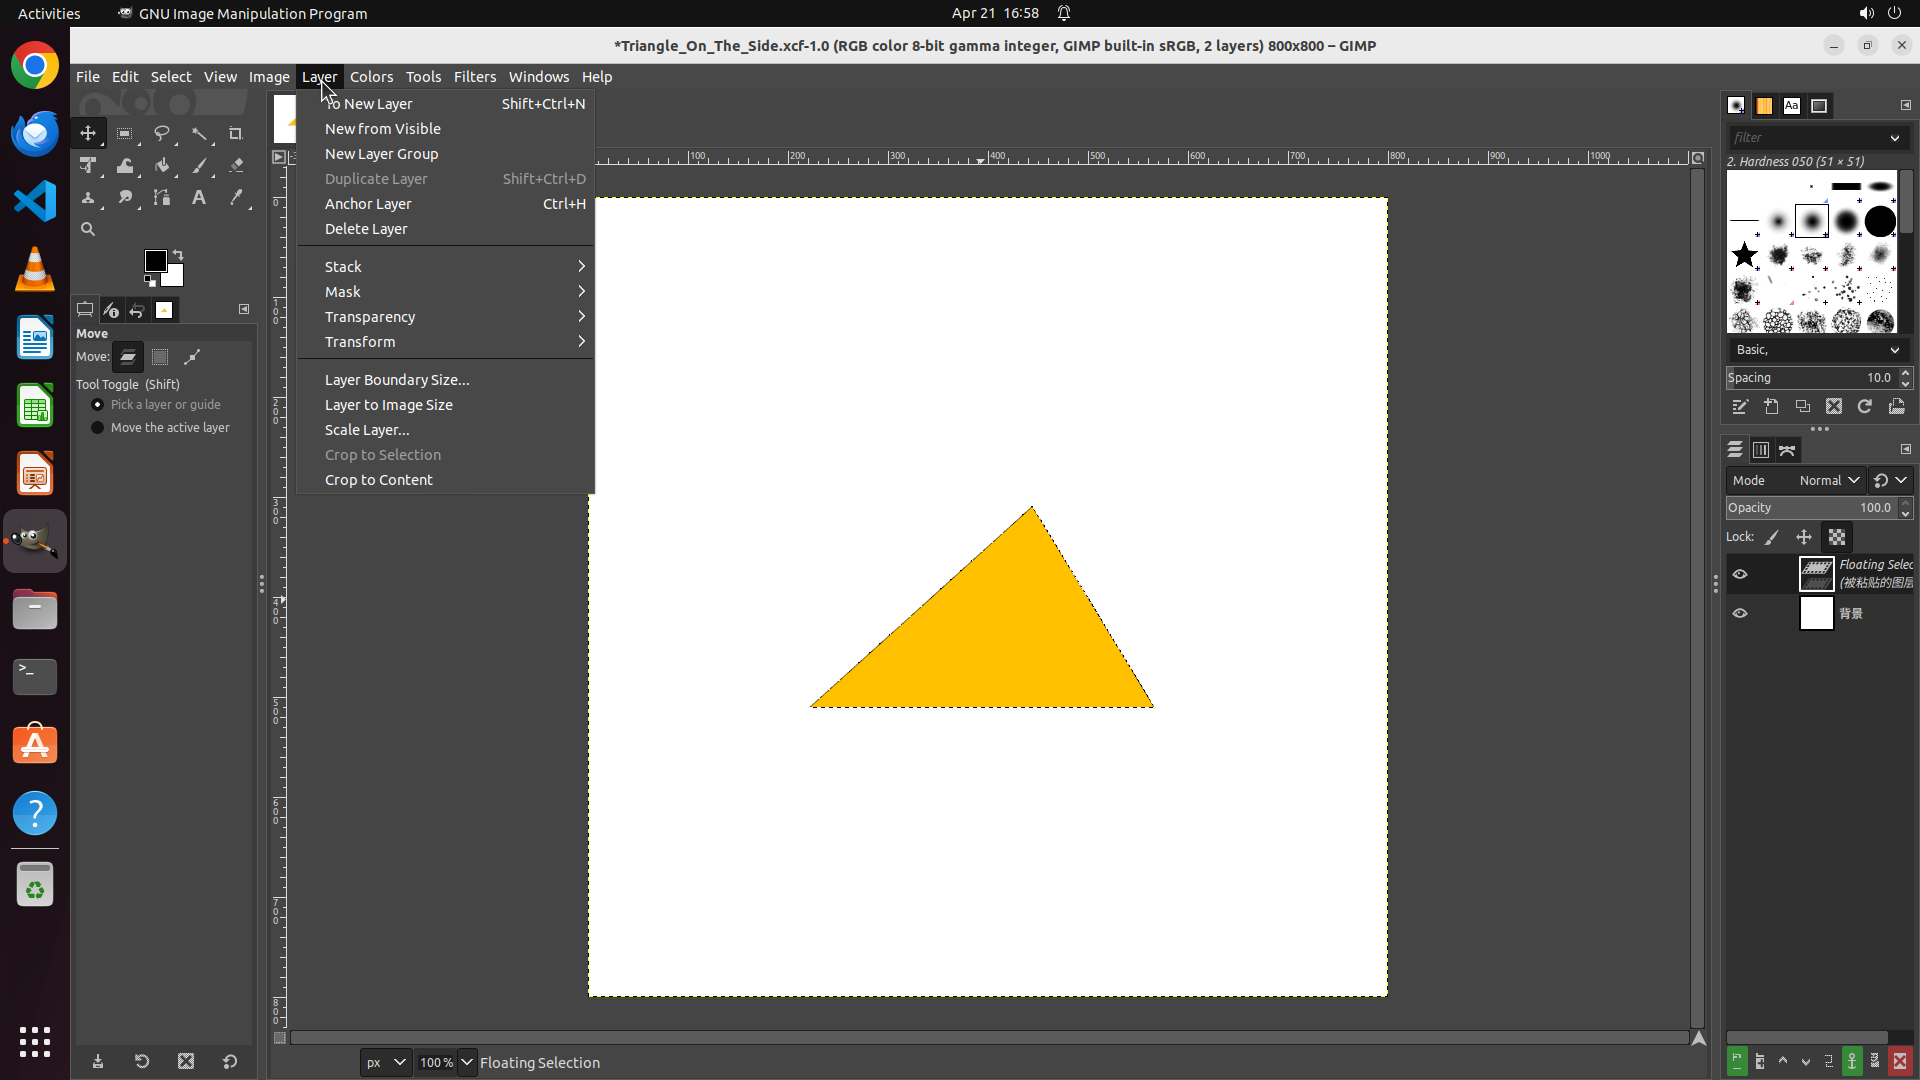
Task: Open the Filters menu
Action: (x=474, y=77)
